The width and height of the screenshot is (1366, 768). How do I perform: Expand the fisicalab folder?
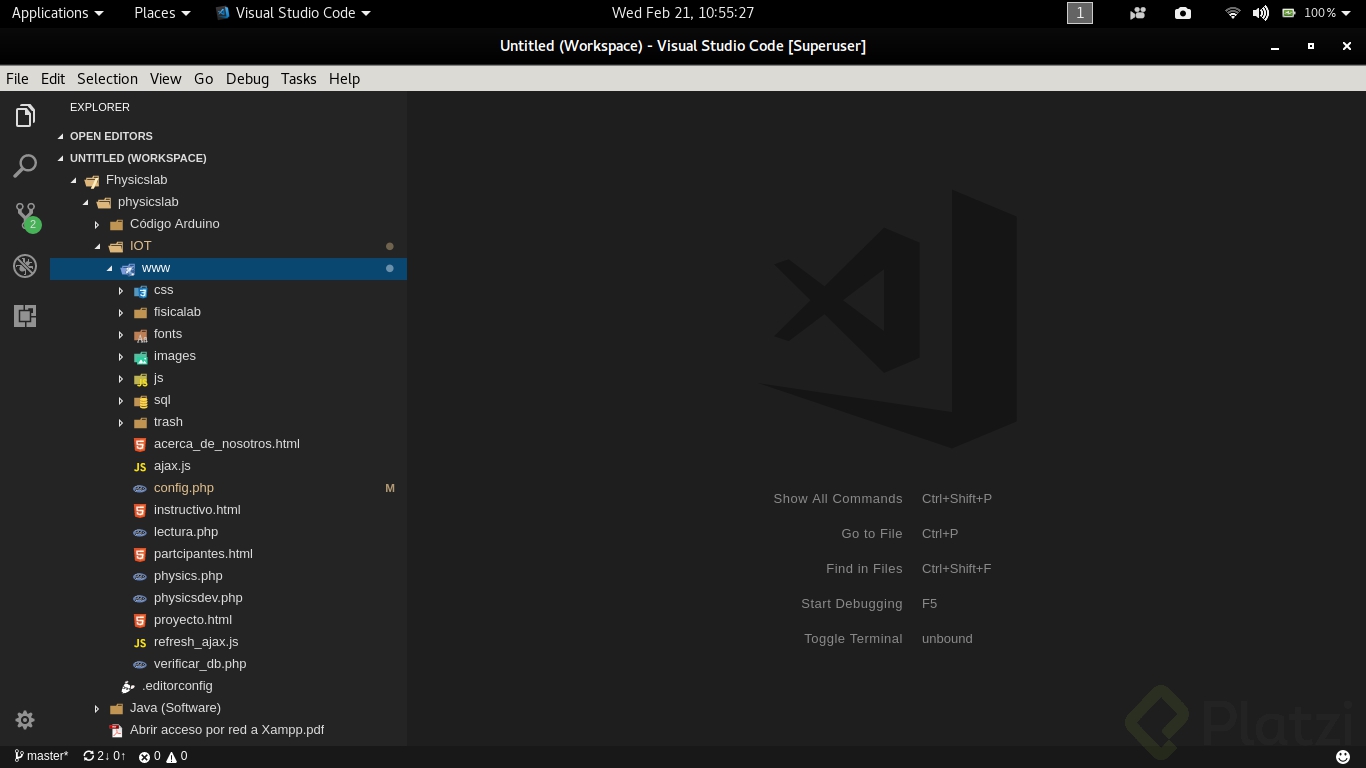click(x=228, y=312)
